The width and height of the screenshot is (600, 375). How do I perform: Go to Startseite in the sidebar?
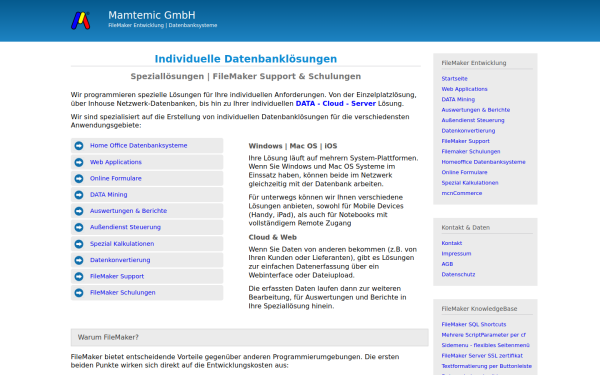454,78
